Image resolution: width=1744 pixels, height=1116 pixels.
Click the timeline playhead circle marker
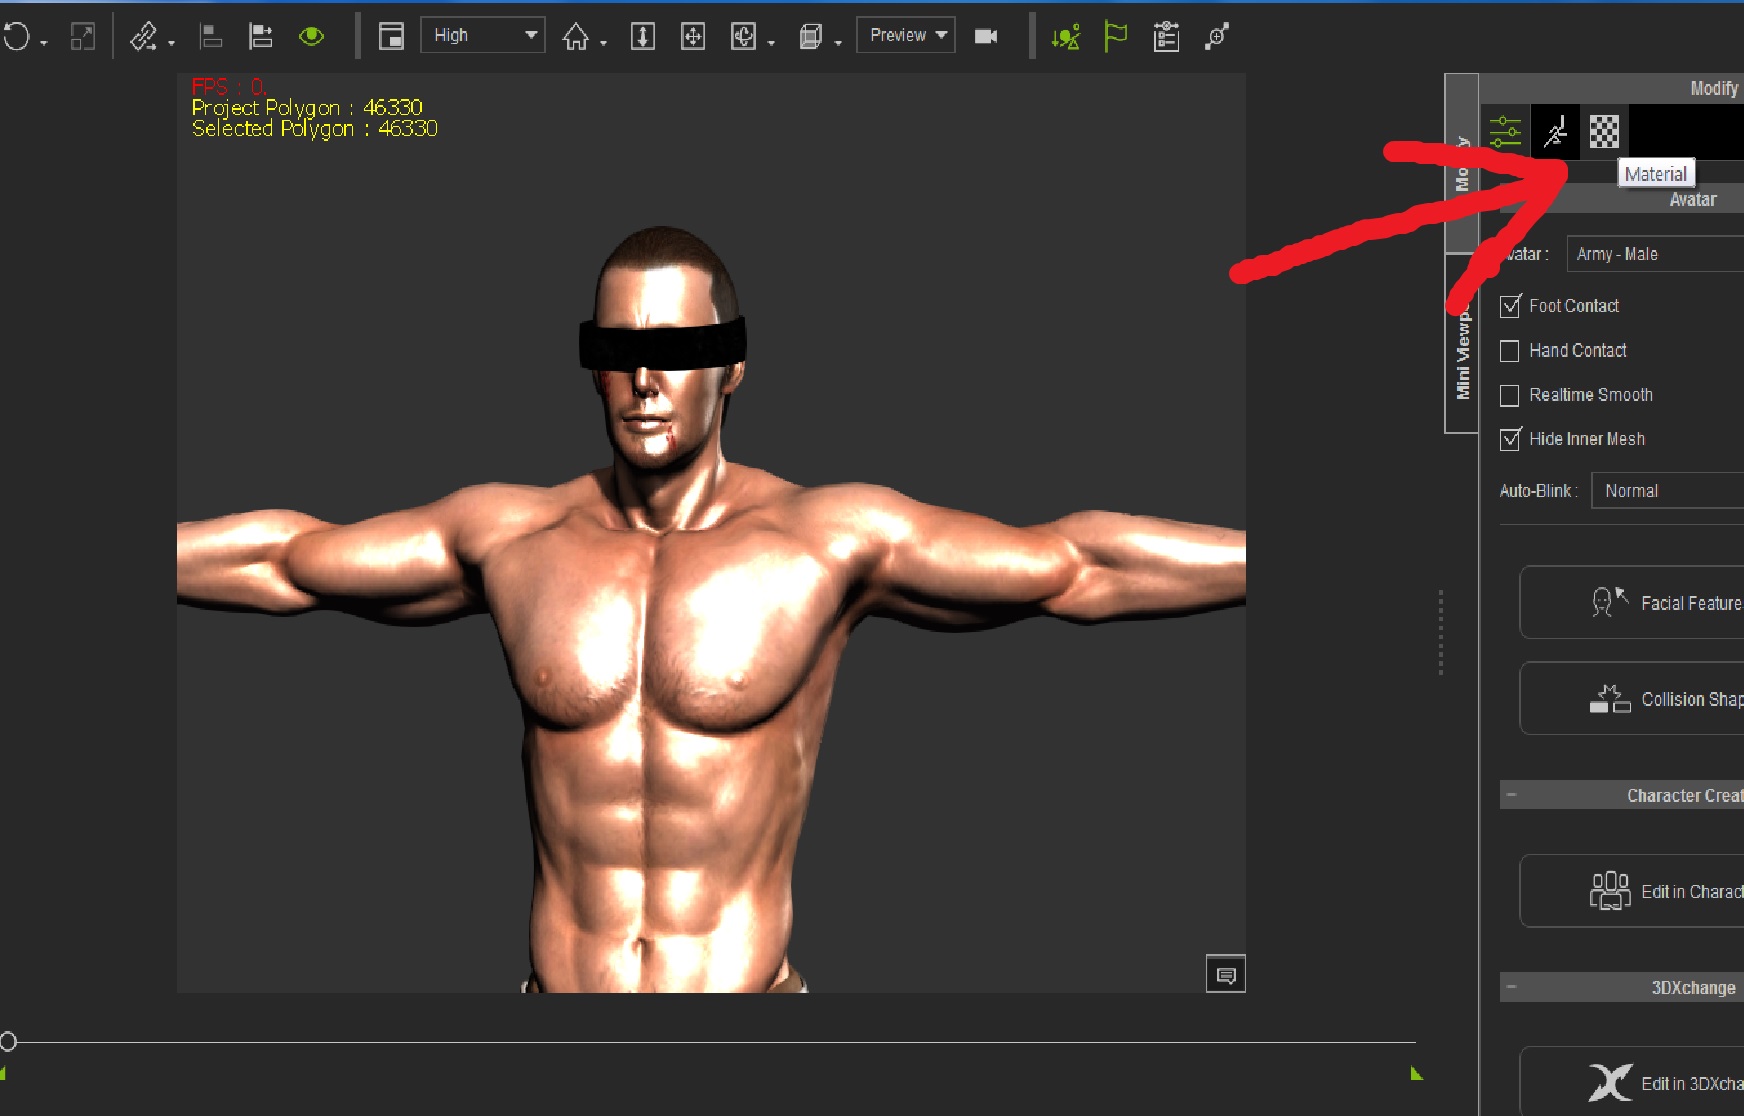8,1042
